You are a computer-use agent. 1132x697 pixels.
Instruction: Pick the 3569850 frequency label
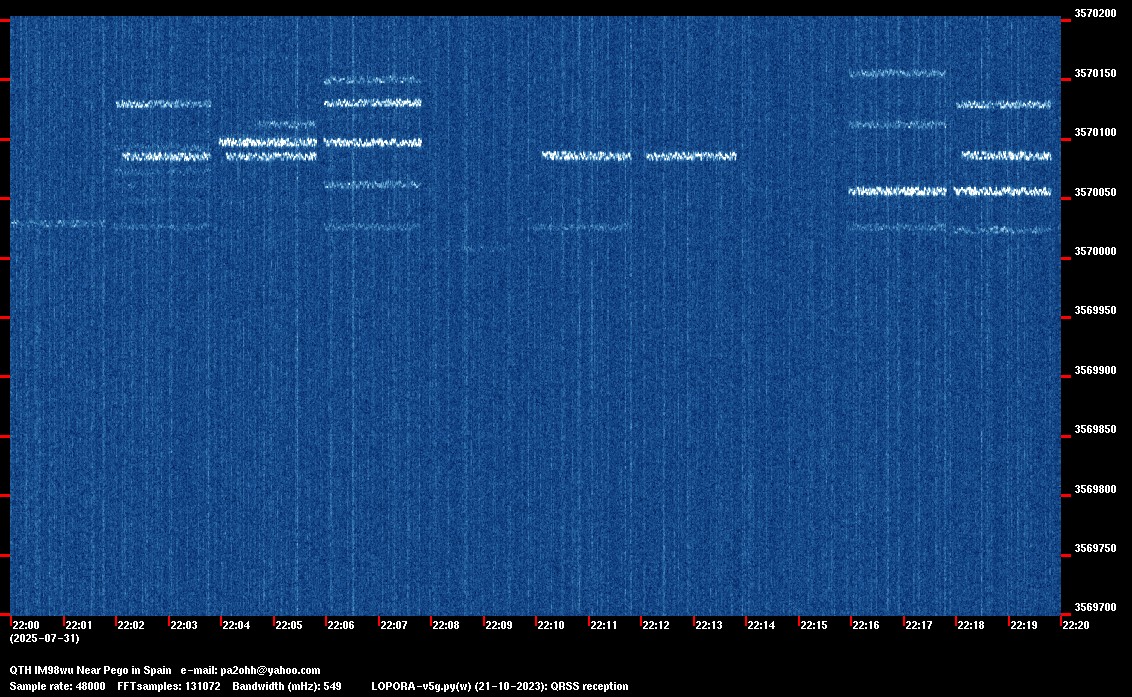pos(1095,429)
